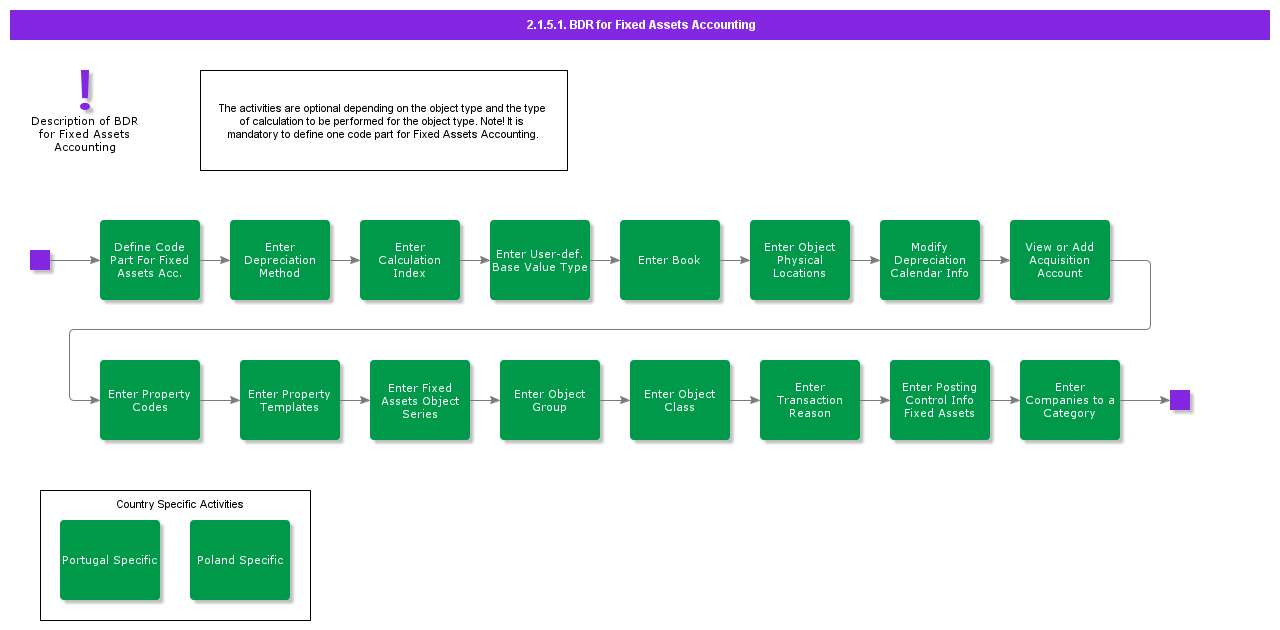The height and width of the screenshot is (630, 1280).
Task: Open Enter Object Physical Locations step
Action: 800,260
